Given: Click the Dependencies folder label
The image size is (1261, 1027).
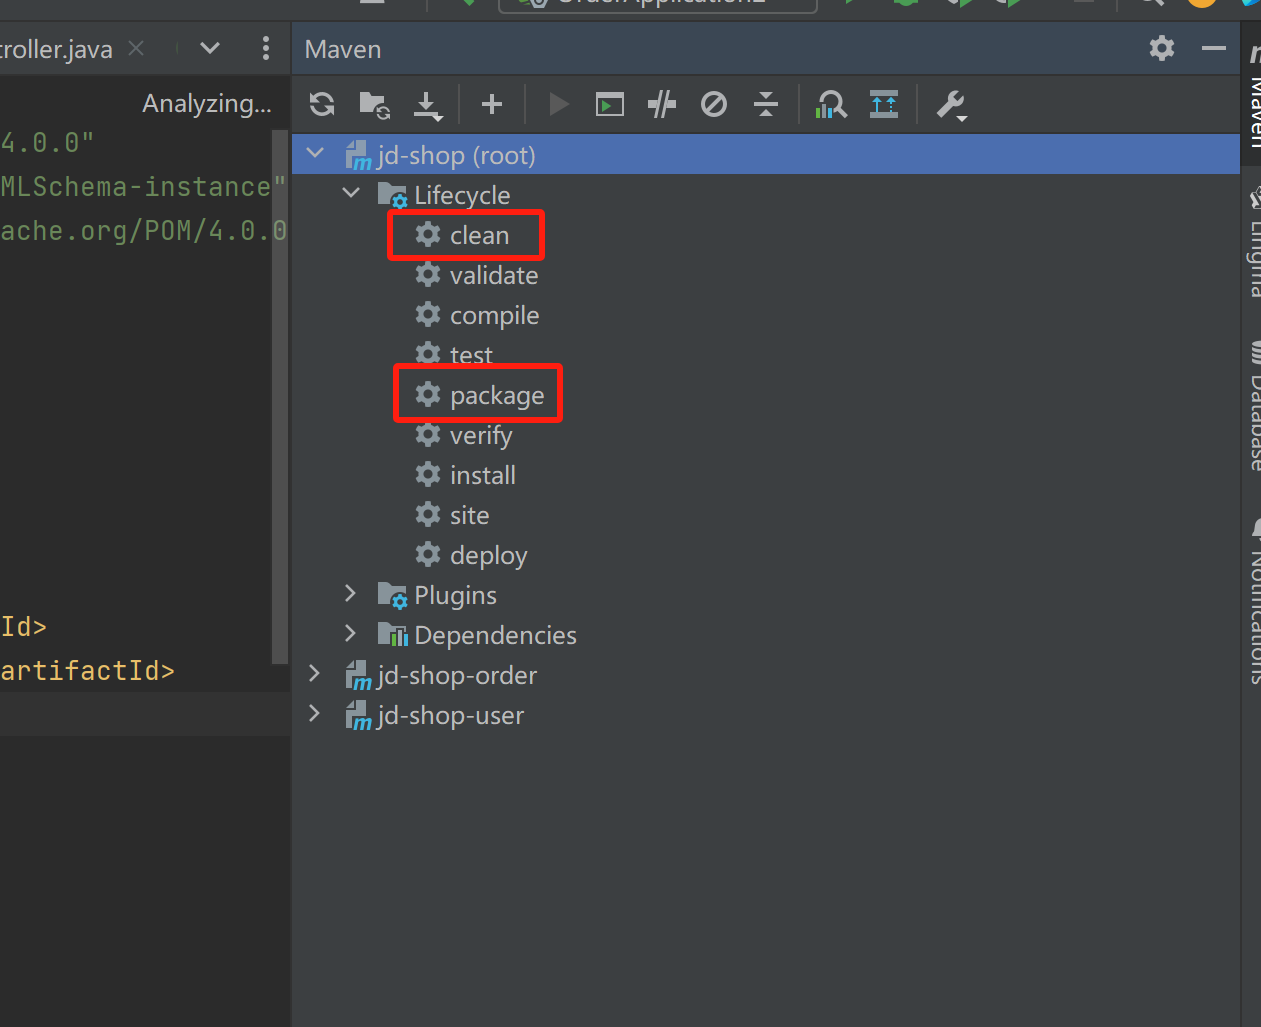Looking at the screenshot, I should [495, 635].
